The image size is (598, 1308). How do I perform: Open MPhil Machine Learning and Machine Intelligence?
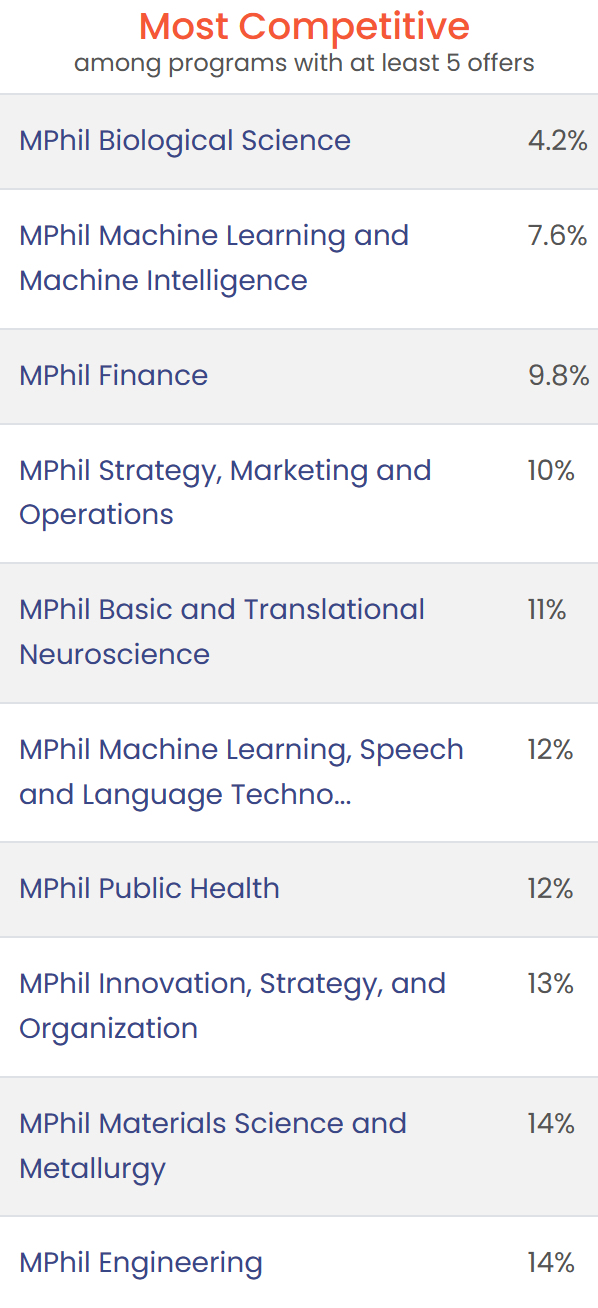click(x=214, y=258)
